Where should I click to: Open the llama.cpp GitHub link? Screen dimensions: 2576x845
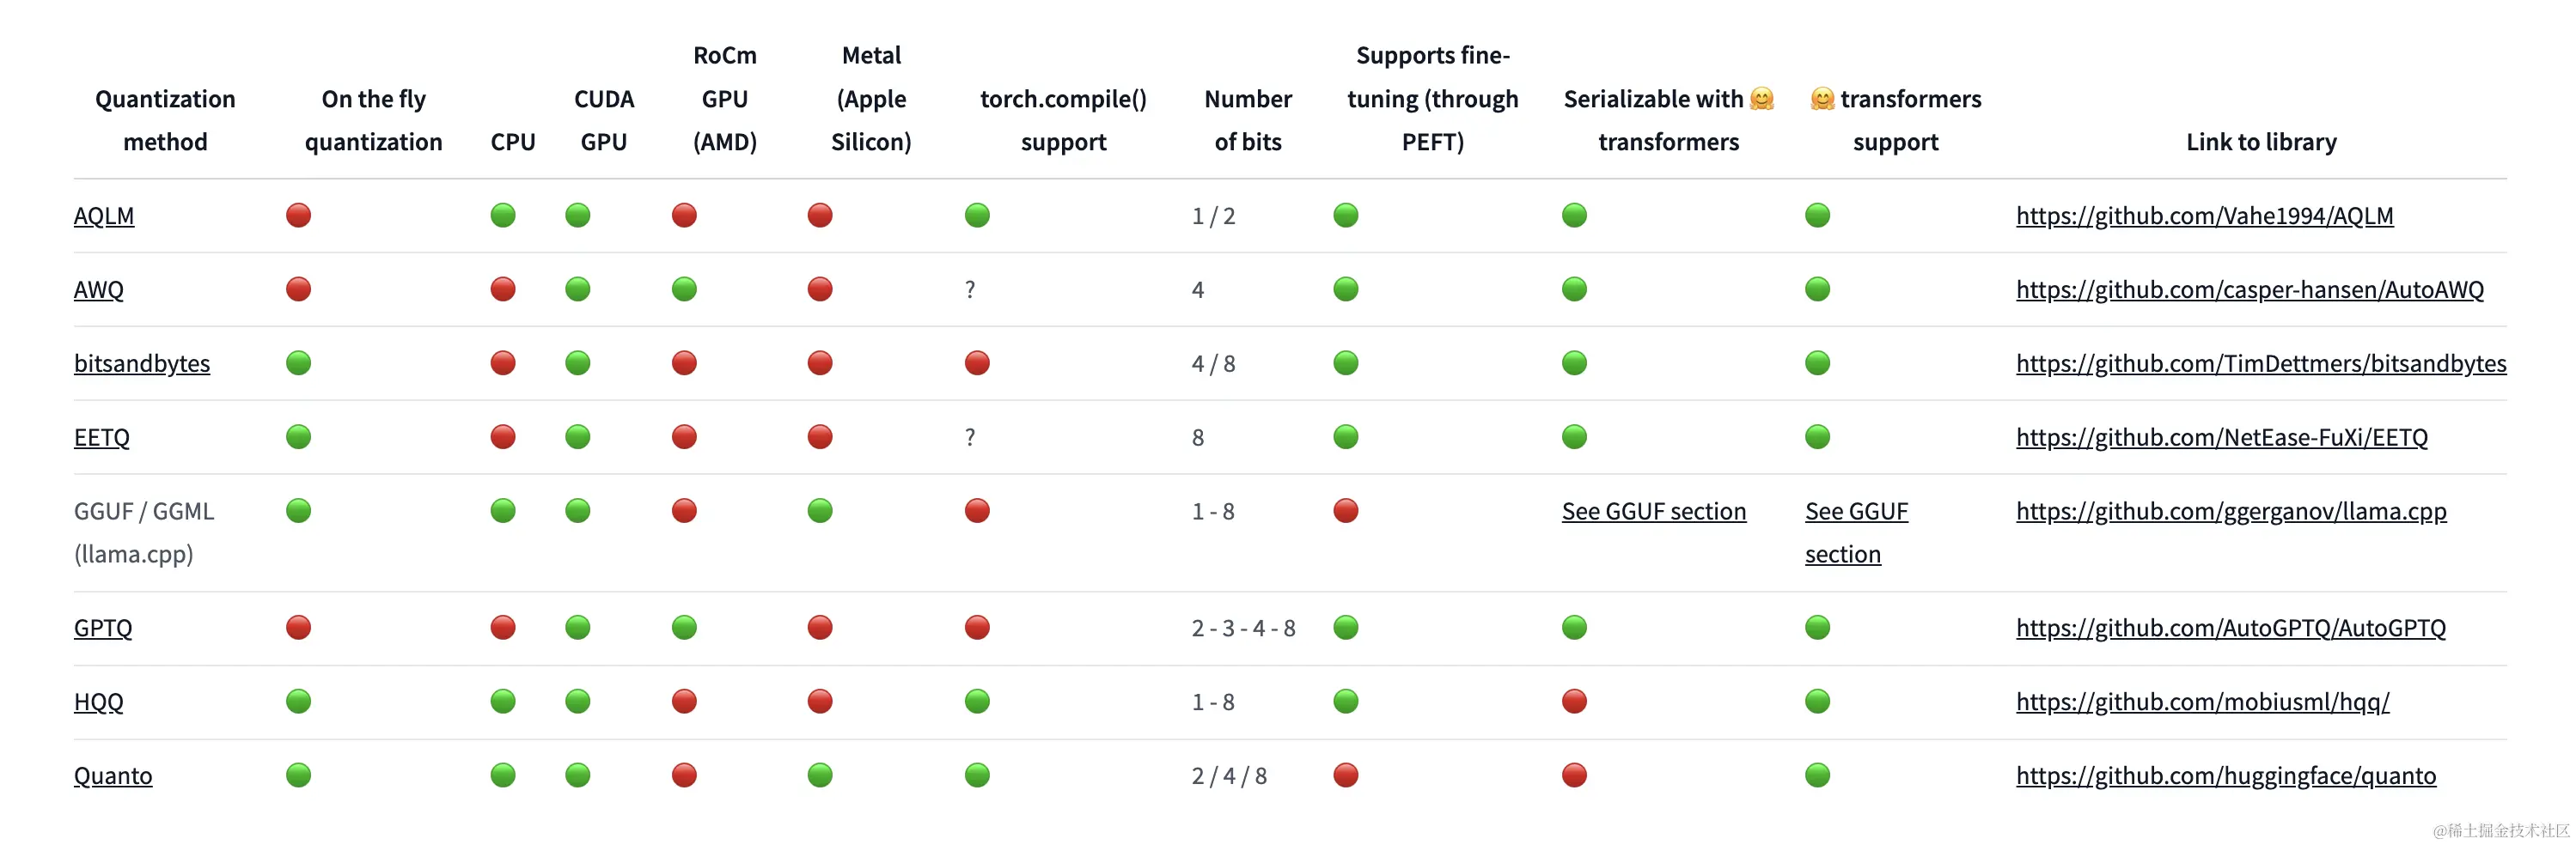(x=2231, y=512)
